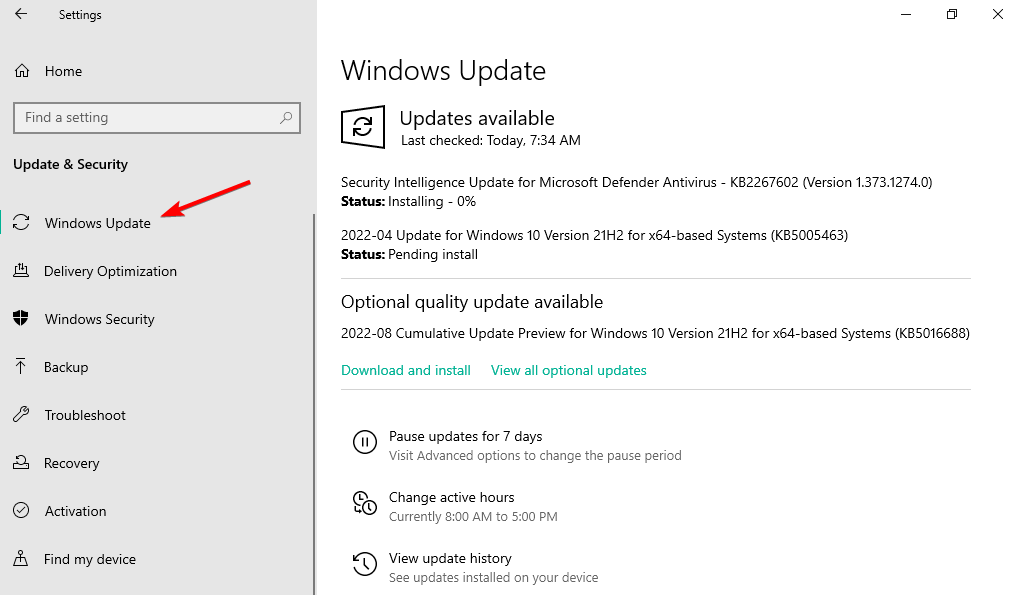1016x595 pixels.
Task: Open Find my device settings
Action: point(90,559)
